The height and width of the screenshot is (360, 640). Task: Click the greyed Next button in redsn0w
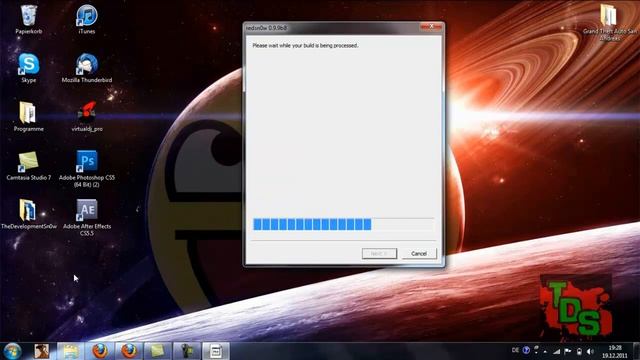pos(379,253)
